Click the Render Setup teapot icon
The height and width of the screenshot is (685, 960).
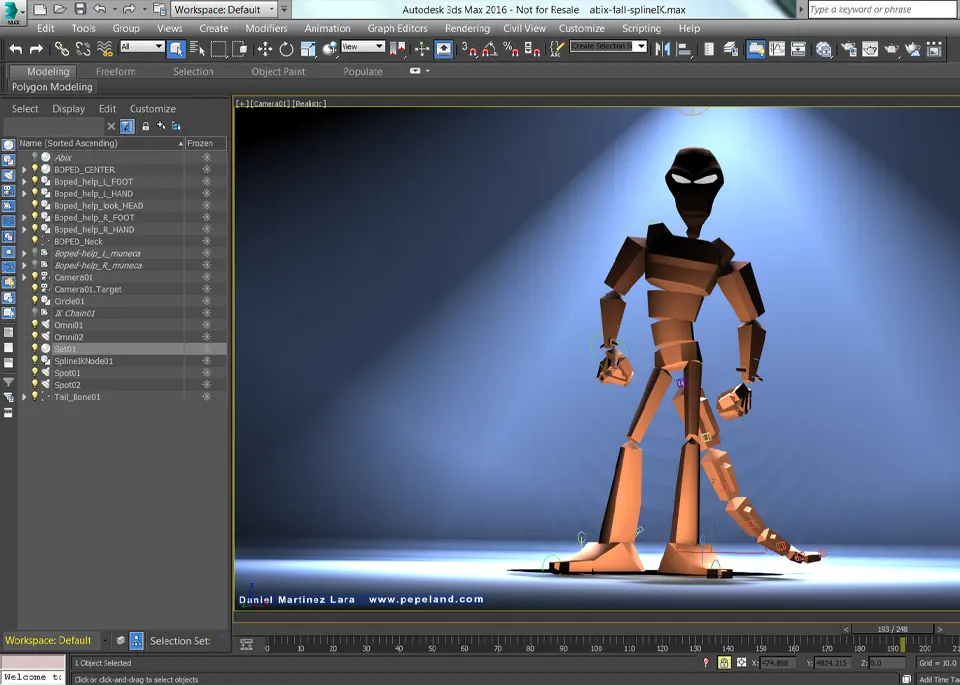[x=849, y=48]
